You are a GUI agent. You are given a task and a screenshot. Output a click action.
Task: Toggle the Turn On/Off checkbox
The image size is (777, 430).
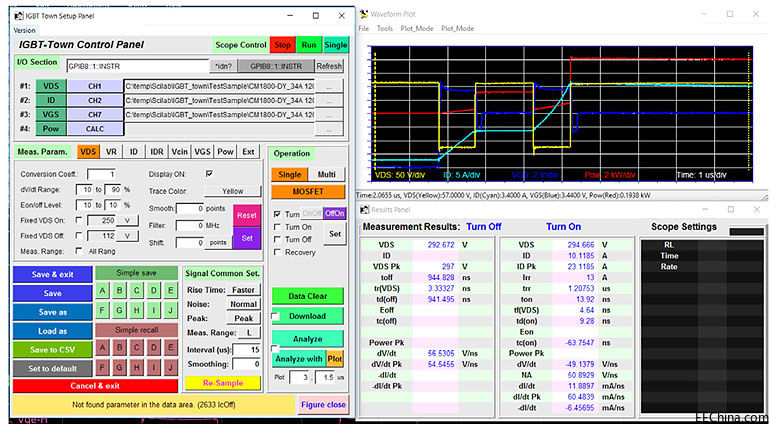[x=278, y=214]
